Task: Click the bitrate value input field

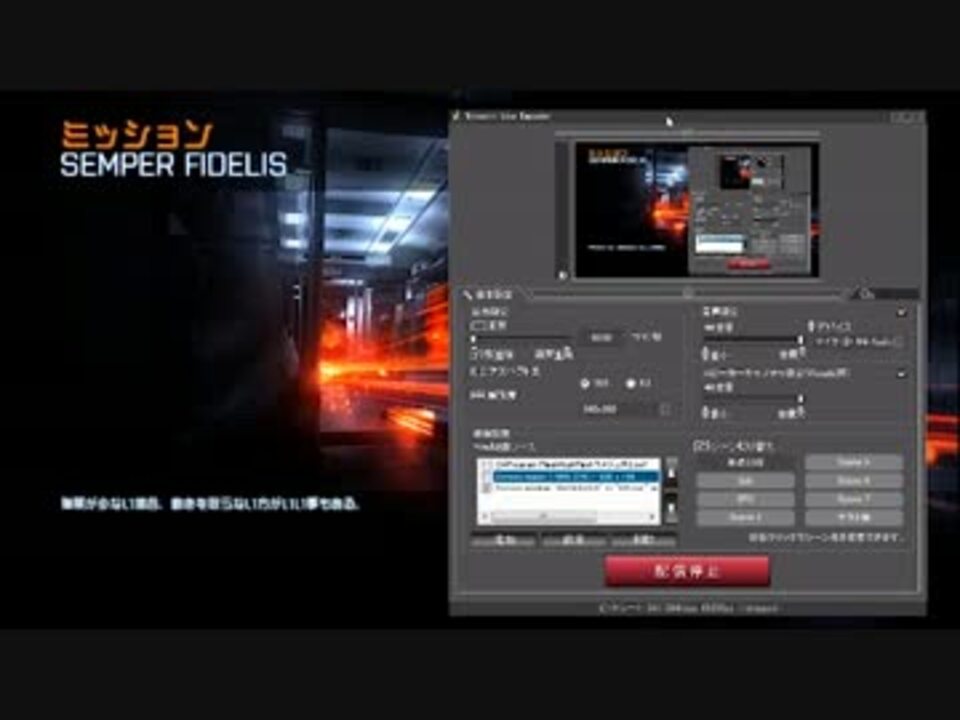Action: 602,337
